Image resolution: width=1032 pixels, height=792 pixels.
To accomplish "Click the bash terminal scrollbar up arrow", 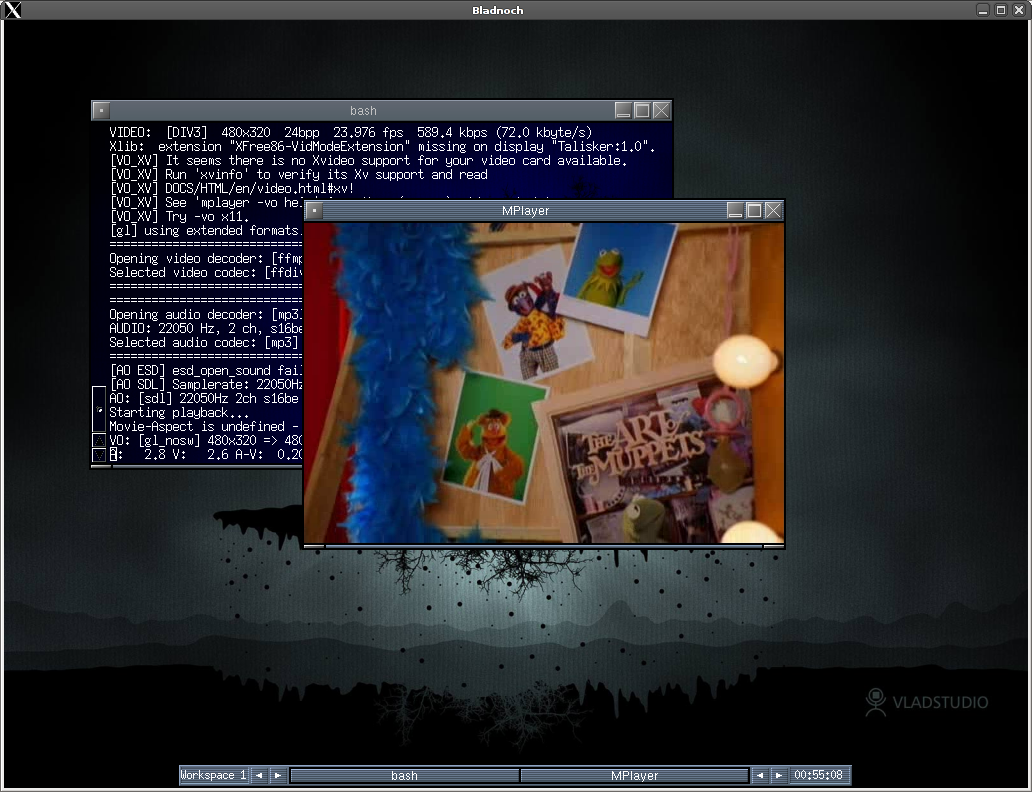I will tap(99, 440).
